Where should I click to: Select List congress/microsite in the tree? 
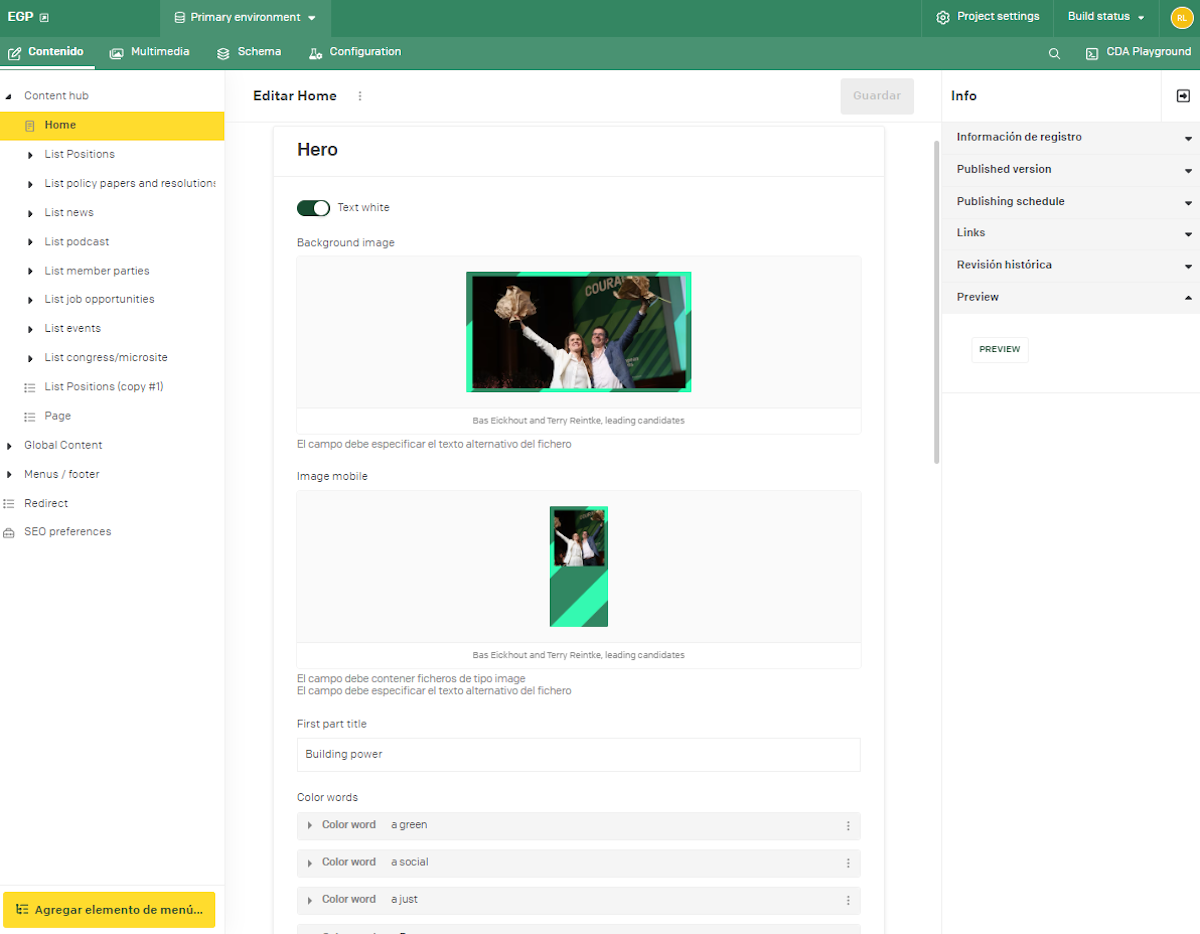tap(106, 358)
